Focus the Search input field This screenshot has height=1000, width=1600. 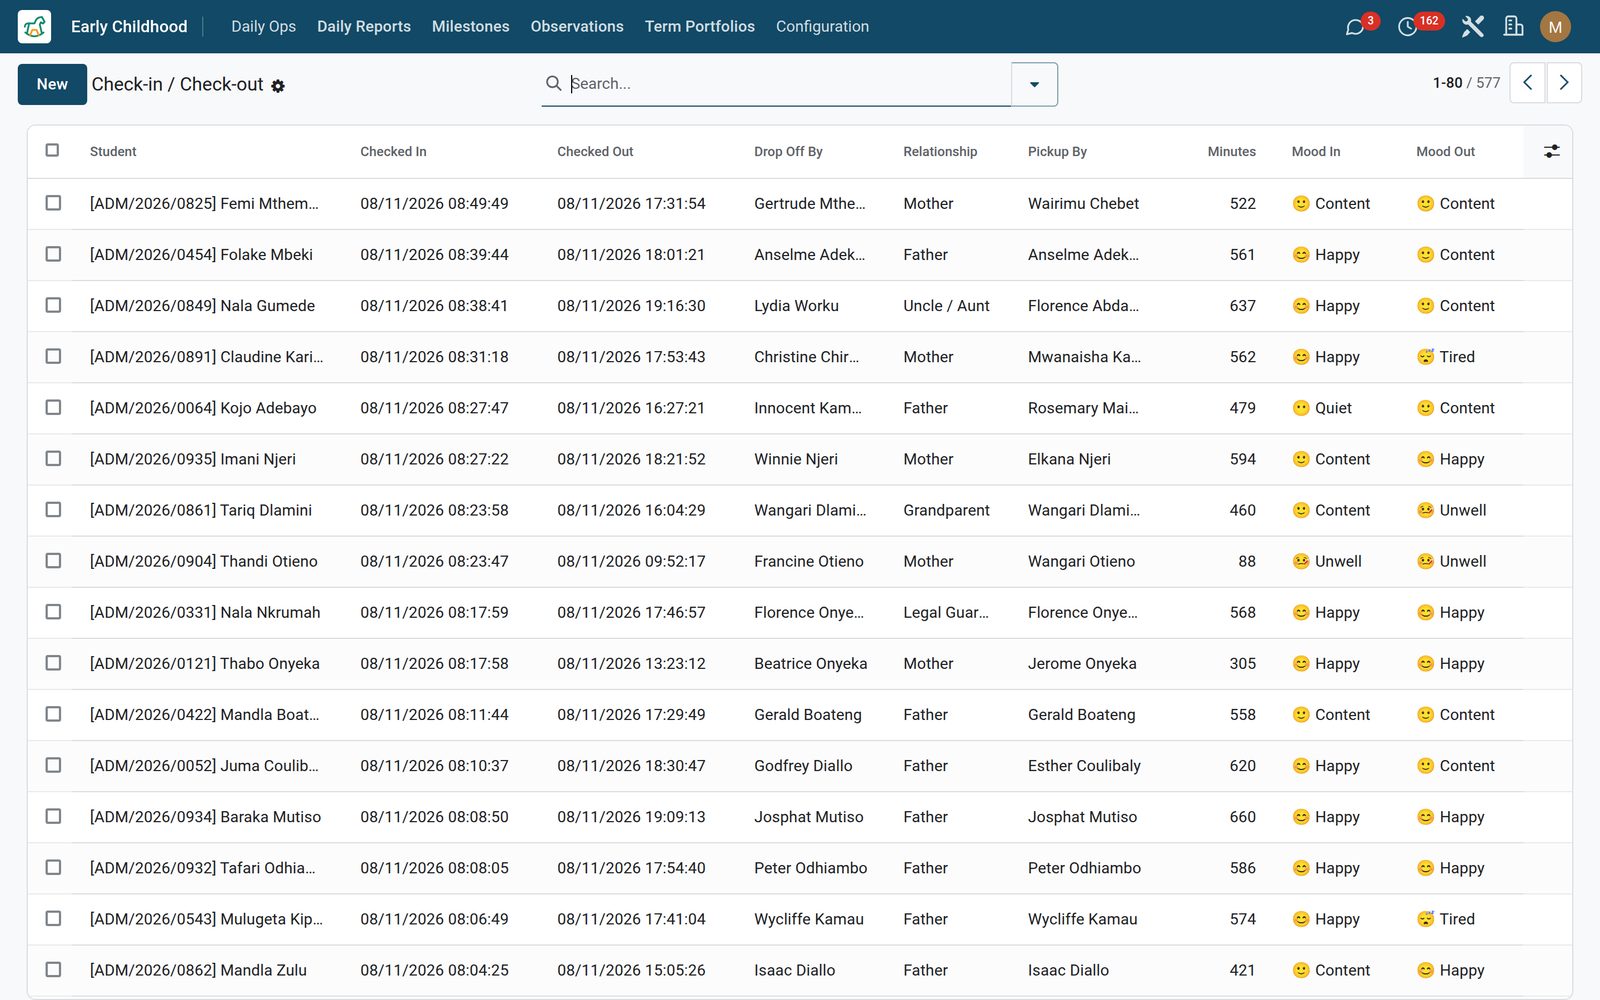pyautogui.click(x=788, y=83)
